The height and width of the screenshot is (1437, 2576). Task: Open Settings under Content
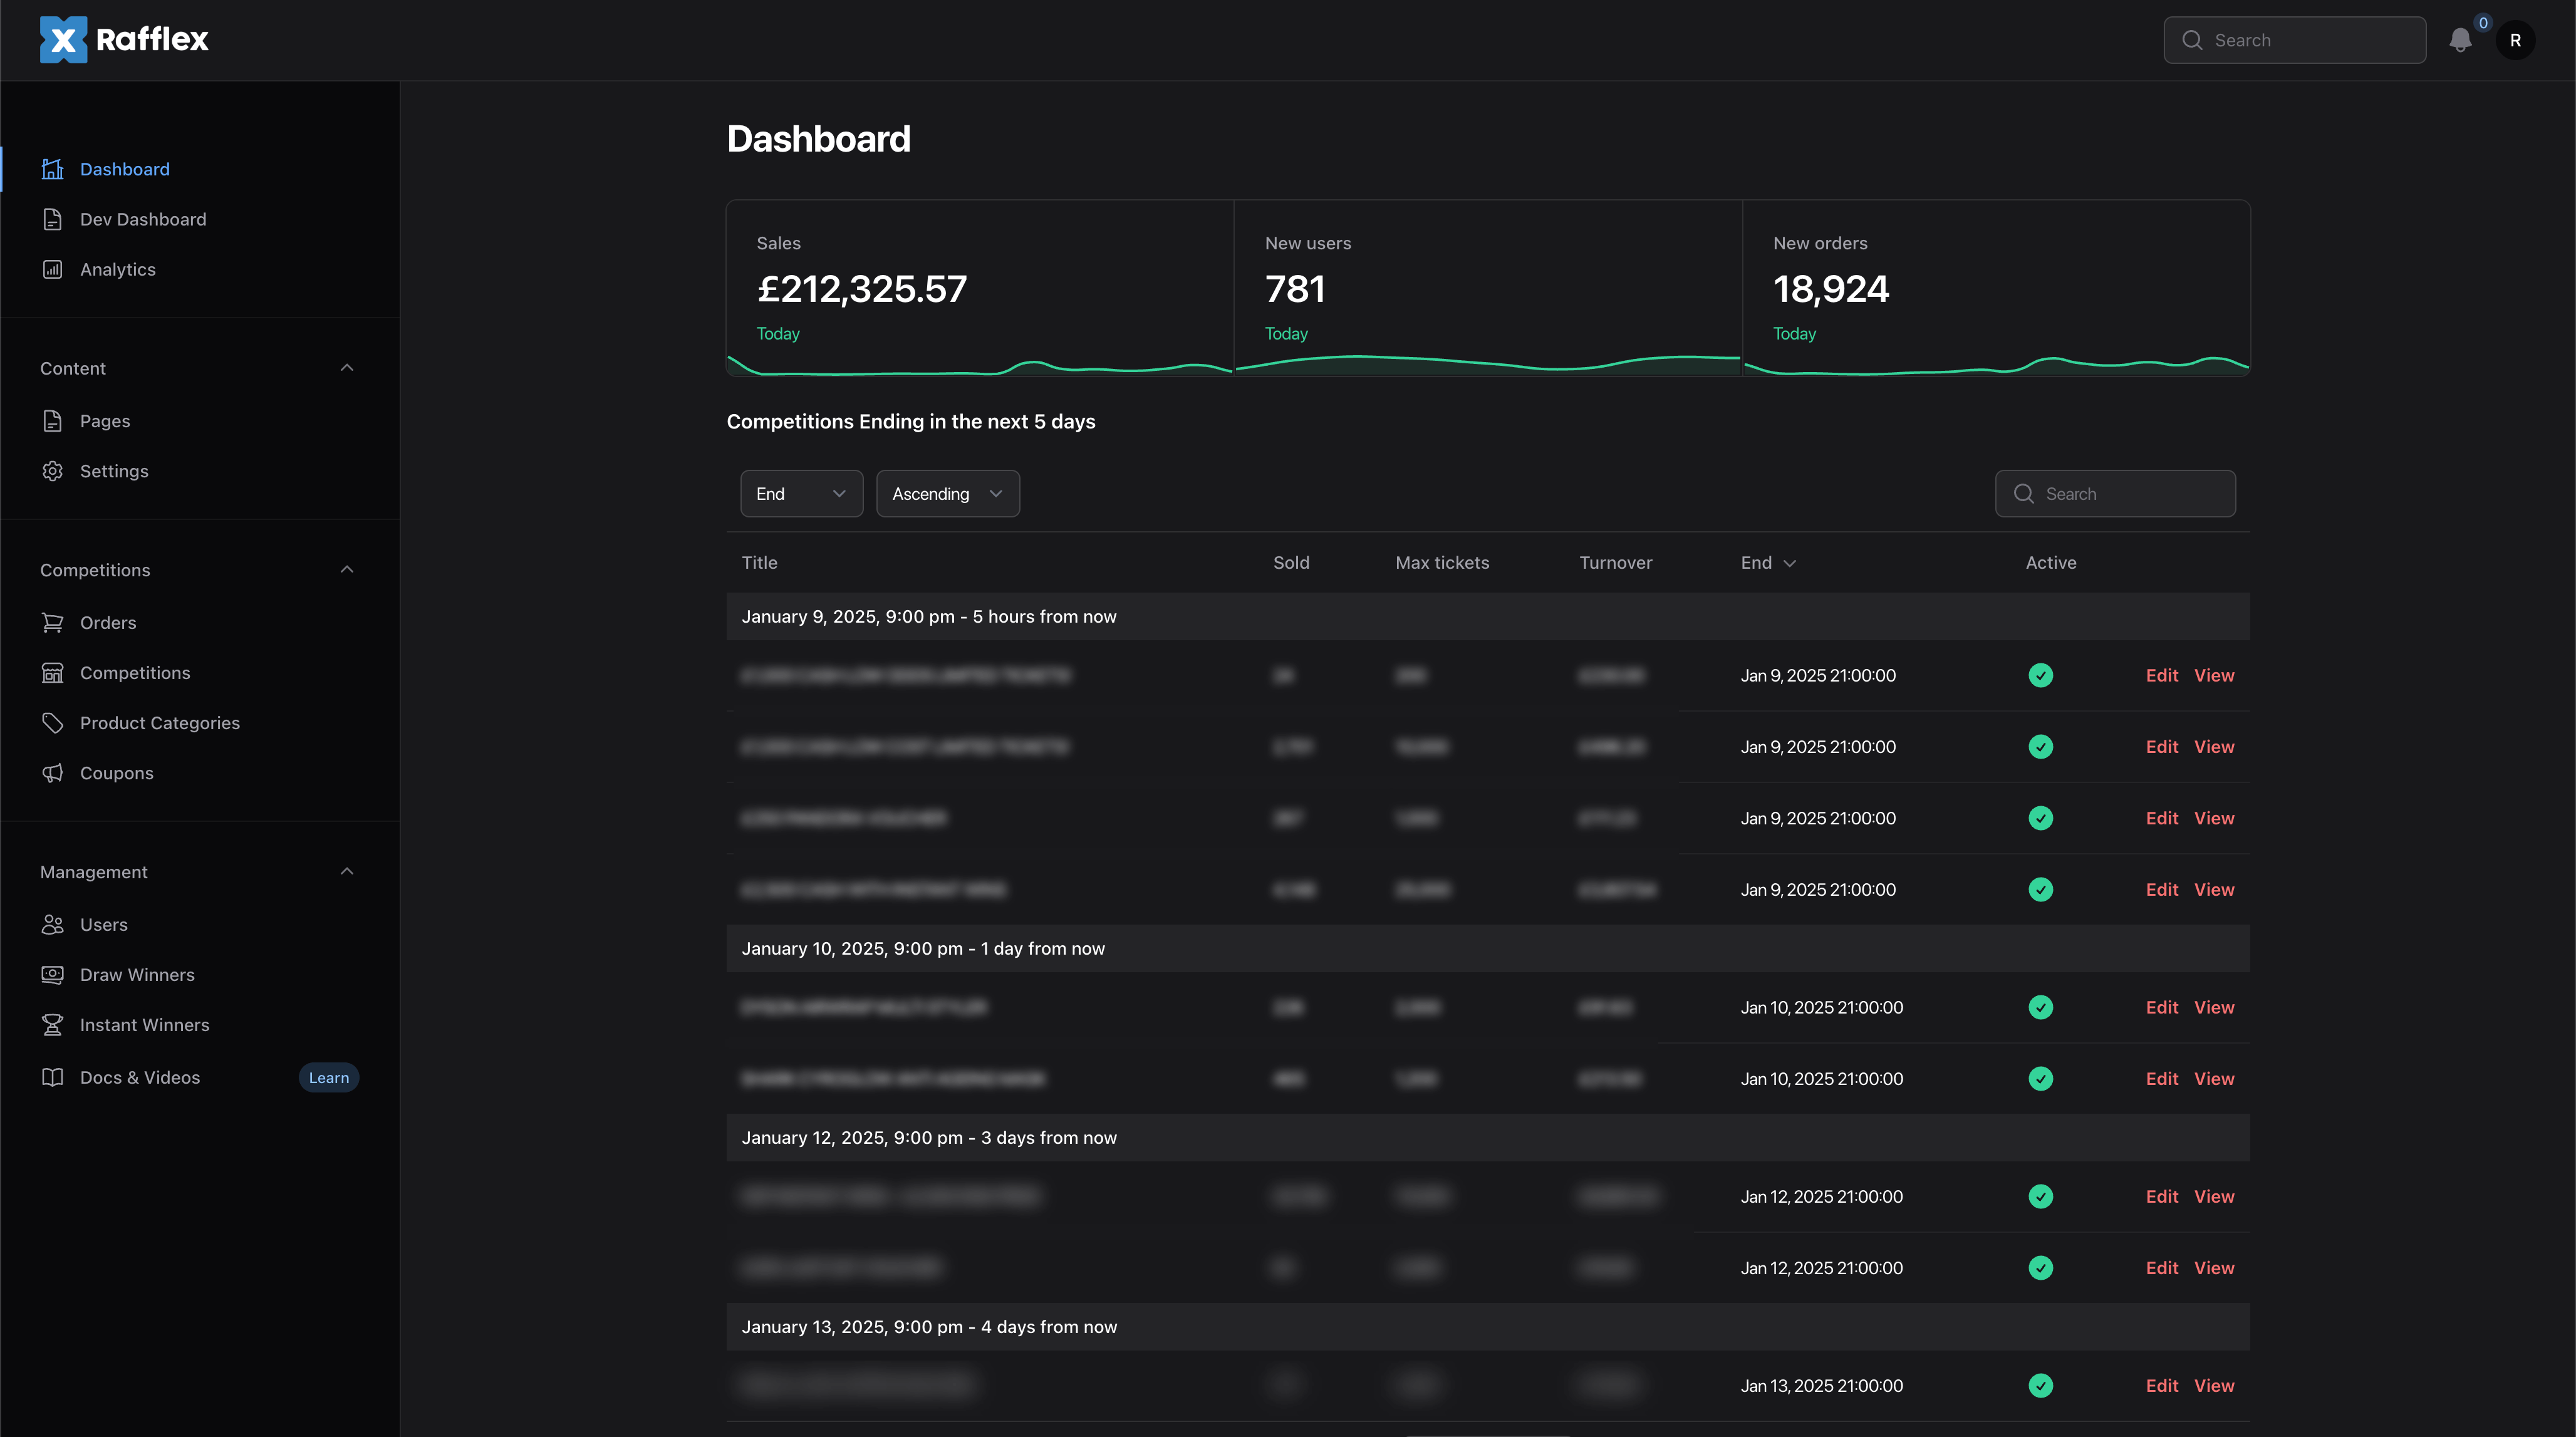[114, 471]
